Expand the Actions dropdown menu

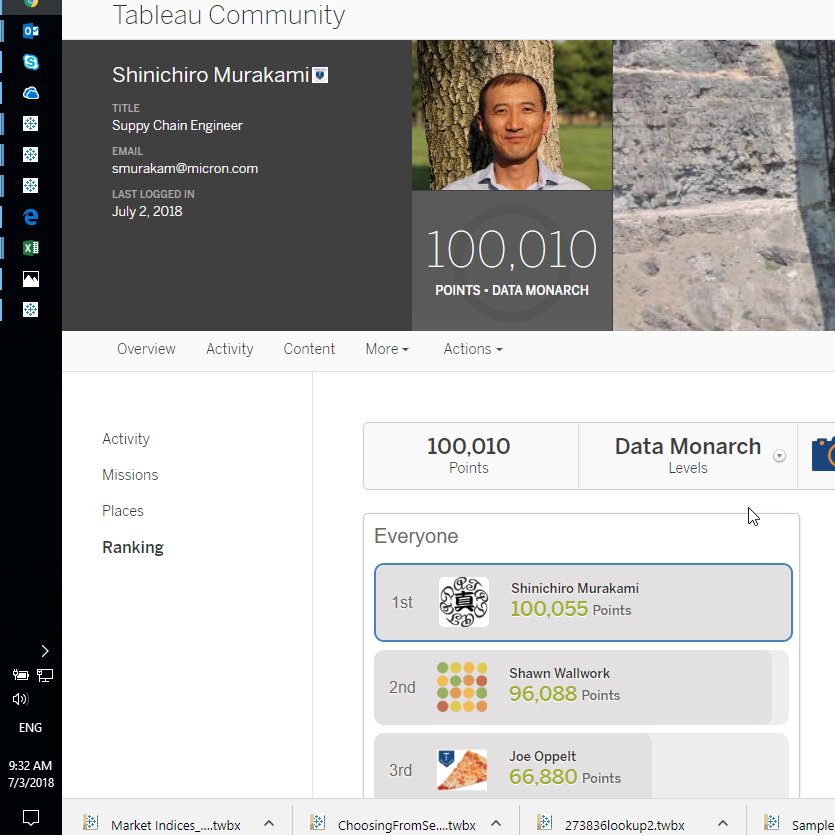point(473,349)
